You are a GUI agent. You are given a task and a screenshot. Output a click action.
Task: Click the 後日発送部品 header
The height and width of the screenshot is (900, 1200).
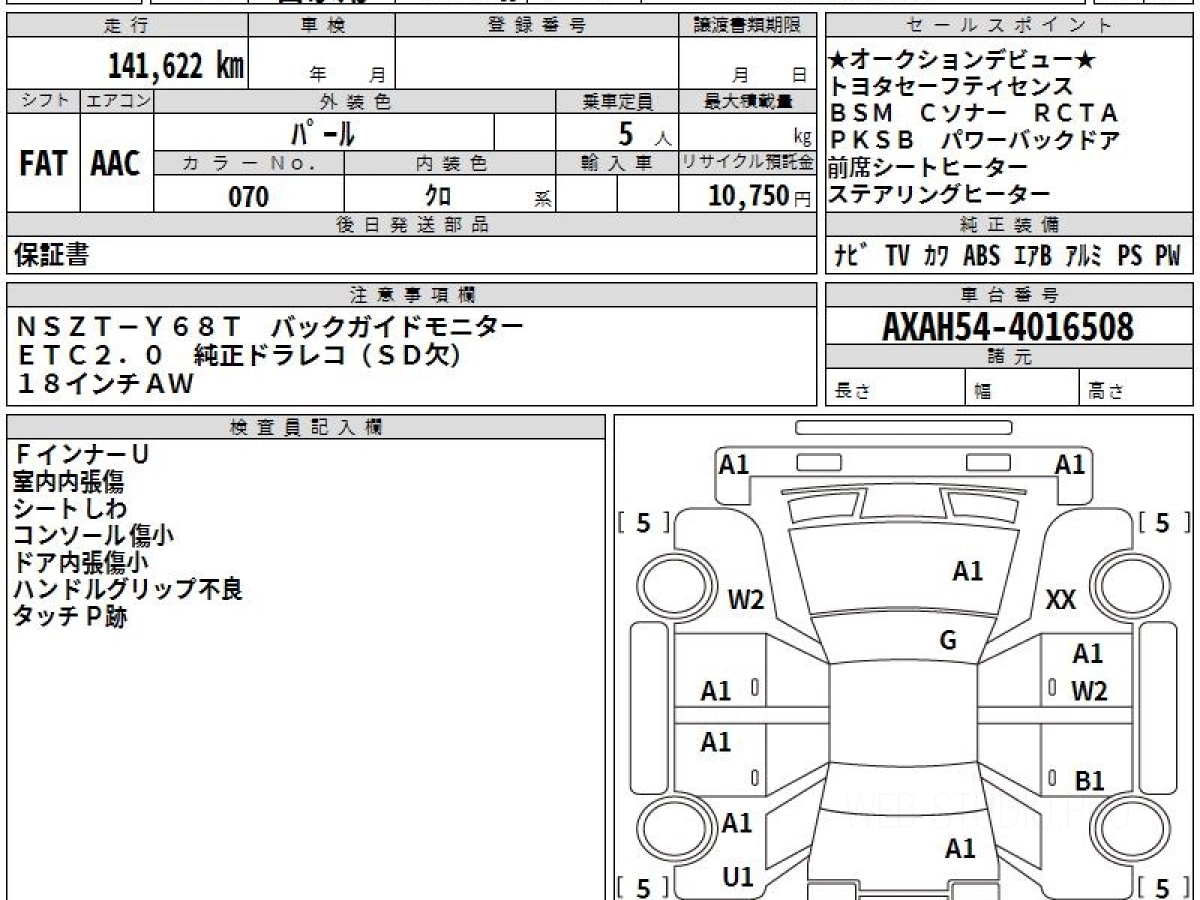[x=412, y=225]
